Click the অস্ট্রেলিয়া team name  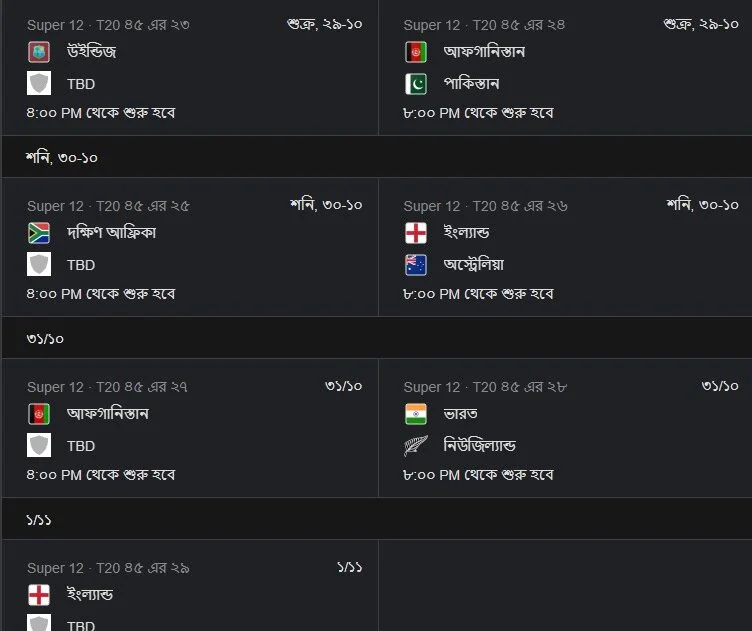[x=473, y=265]
